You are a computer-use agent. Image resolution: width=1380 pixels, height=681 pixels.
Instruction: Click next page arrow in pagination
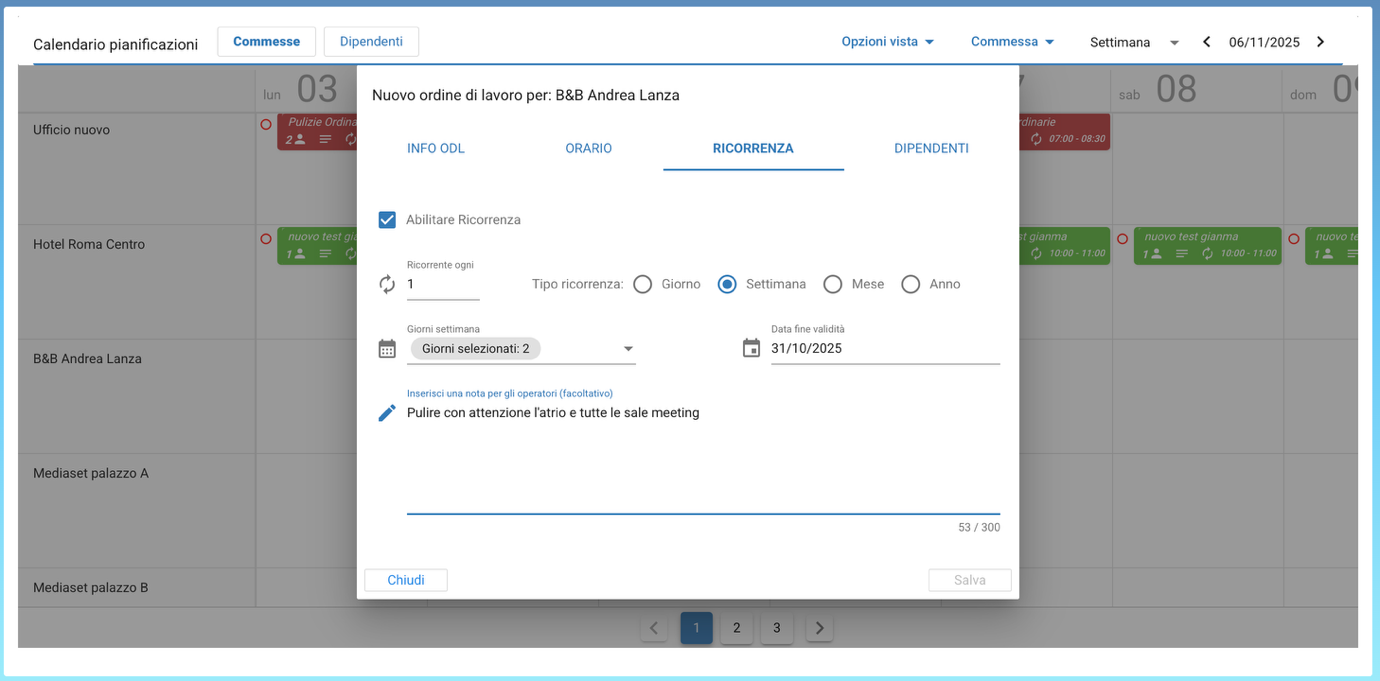pyautogui.click(x=819, y=628)
